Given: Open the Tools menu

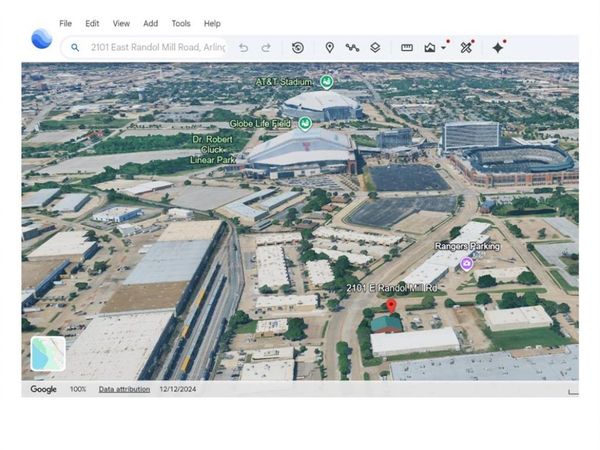Looking at the screenshot, I should coord(181,24).
